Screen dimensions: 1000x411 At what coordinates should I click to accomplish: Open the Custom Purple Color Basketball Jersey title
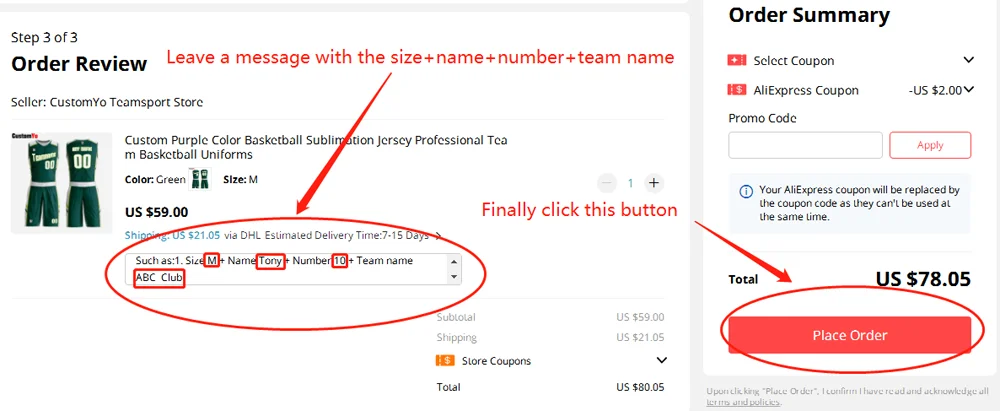tap(316, 147)
